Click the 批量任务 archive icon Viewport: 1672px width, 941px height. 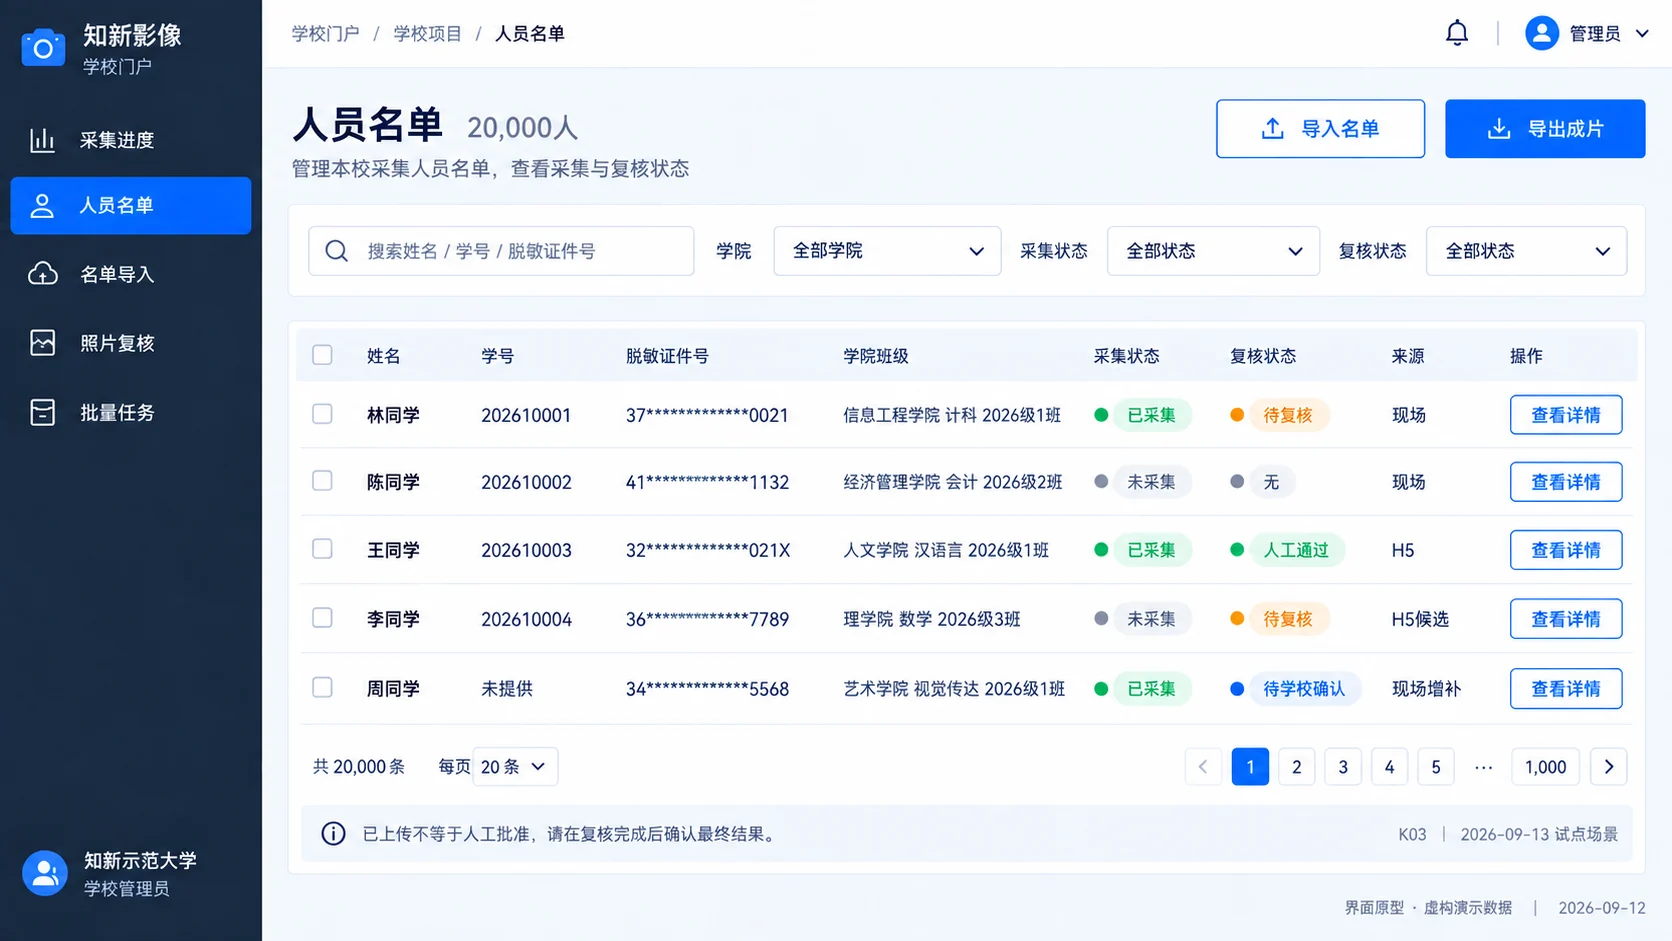42,412
